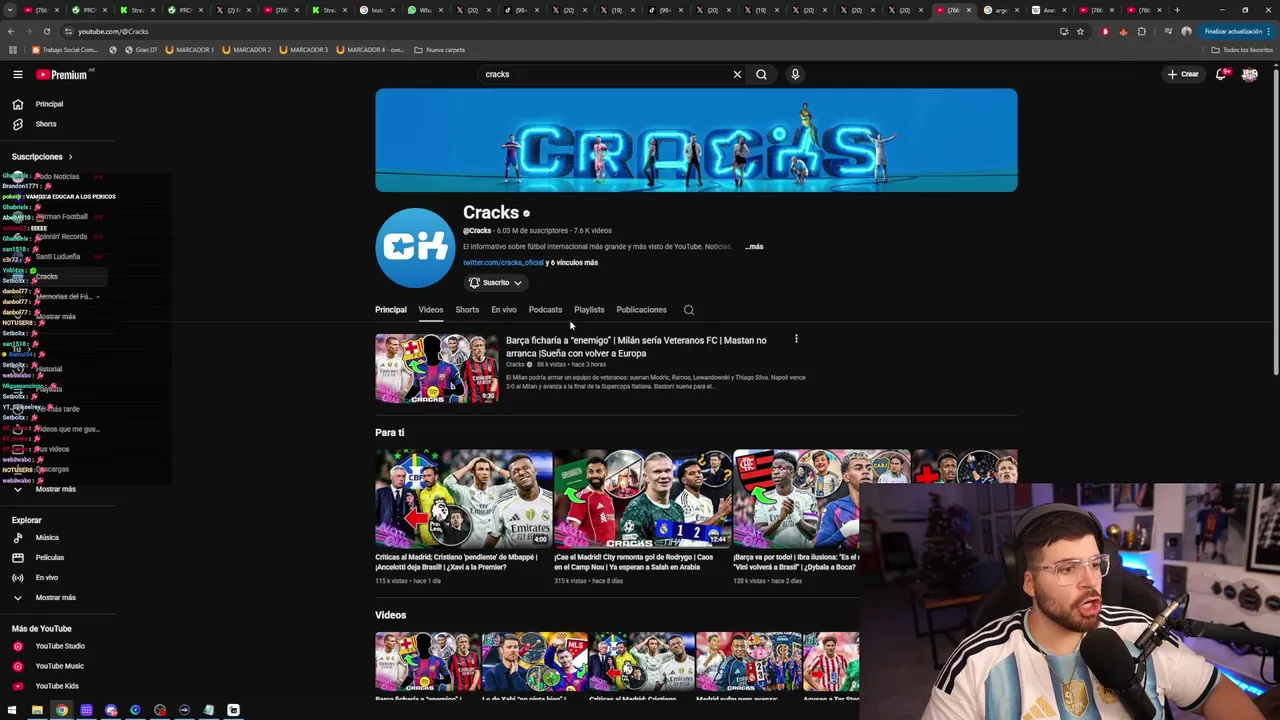Click the youtube.com/@Cracks address bar

560,31
